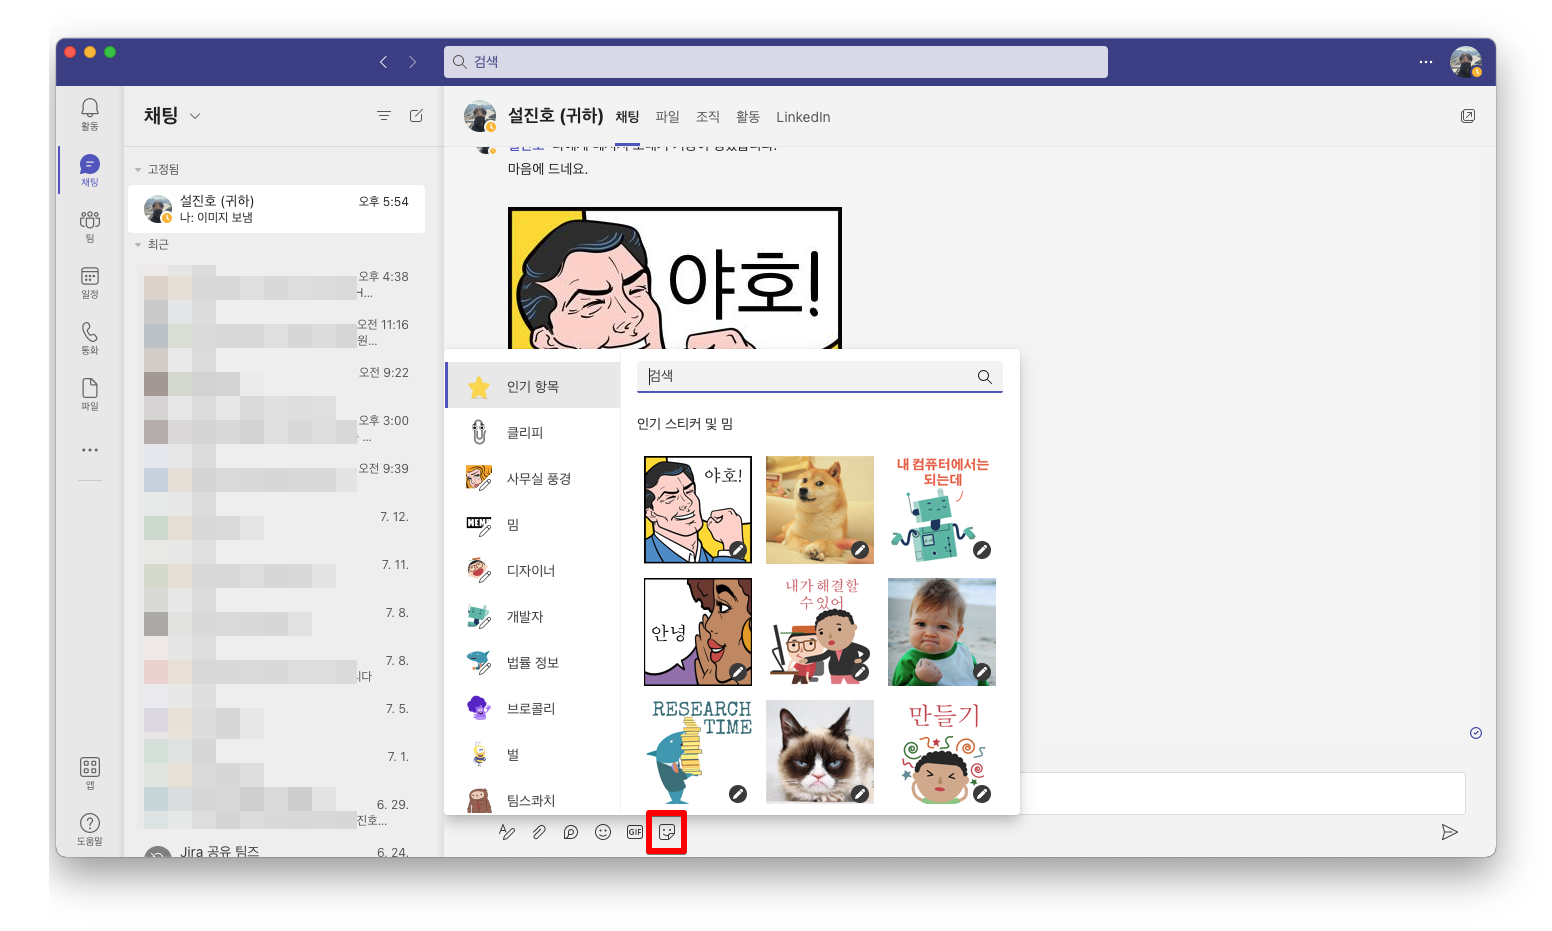Switch to the 조직 tab in chat header
Viewport: 1552px width, 931px height.
708,117
